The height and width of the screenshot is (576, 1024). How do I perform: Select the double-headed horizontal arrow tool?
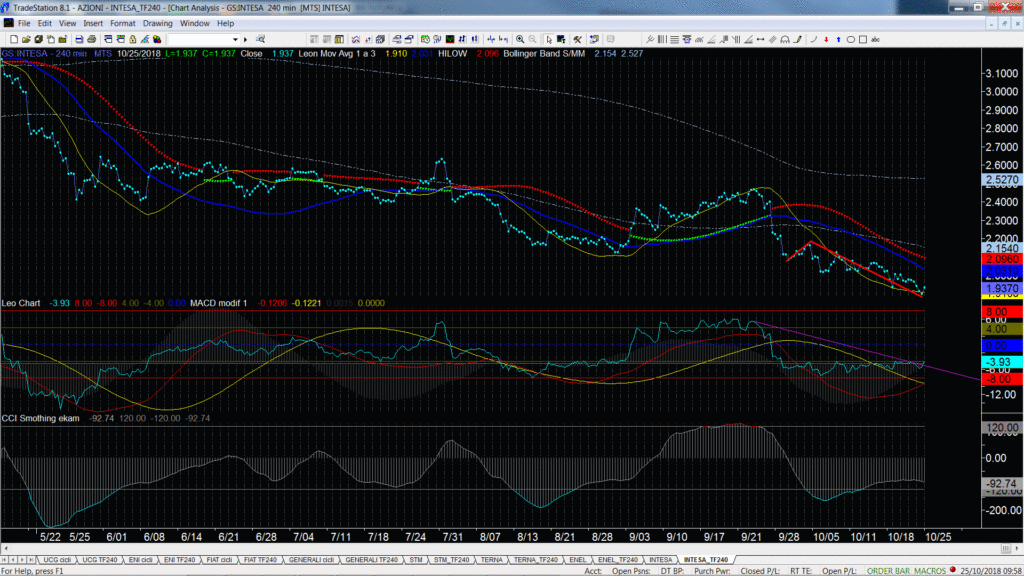click(760, 39)
